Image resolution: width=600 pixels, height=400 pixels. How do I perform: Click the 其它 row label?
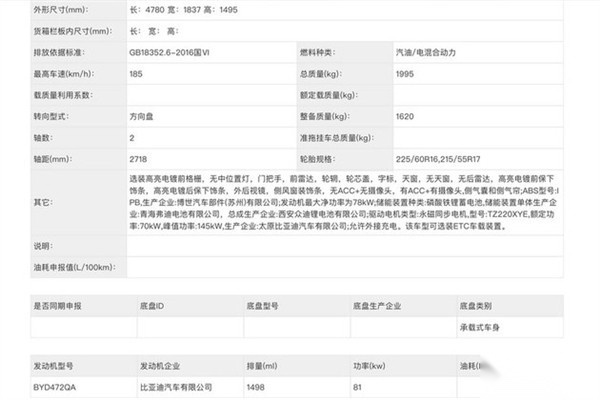43,202
